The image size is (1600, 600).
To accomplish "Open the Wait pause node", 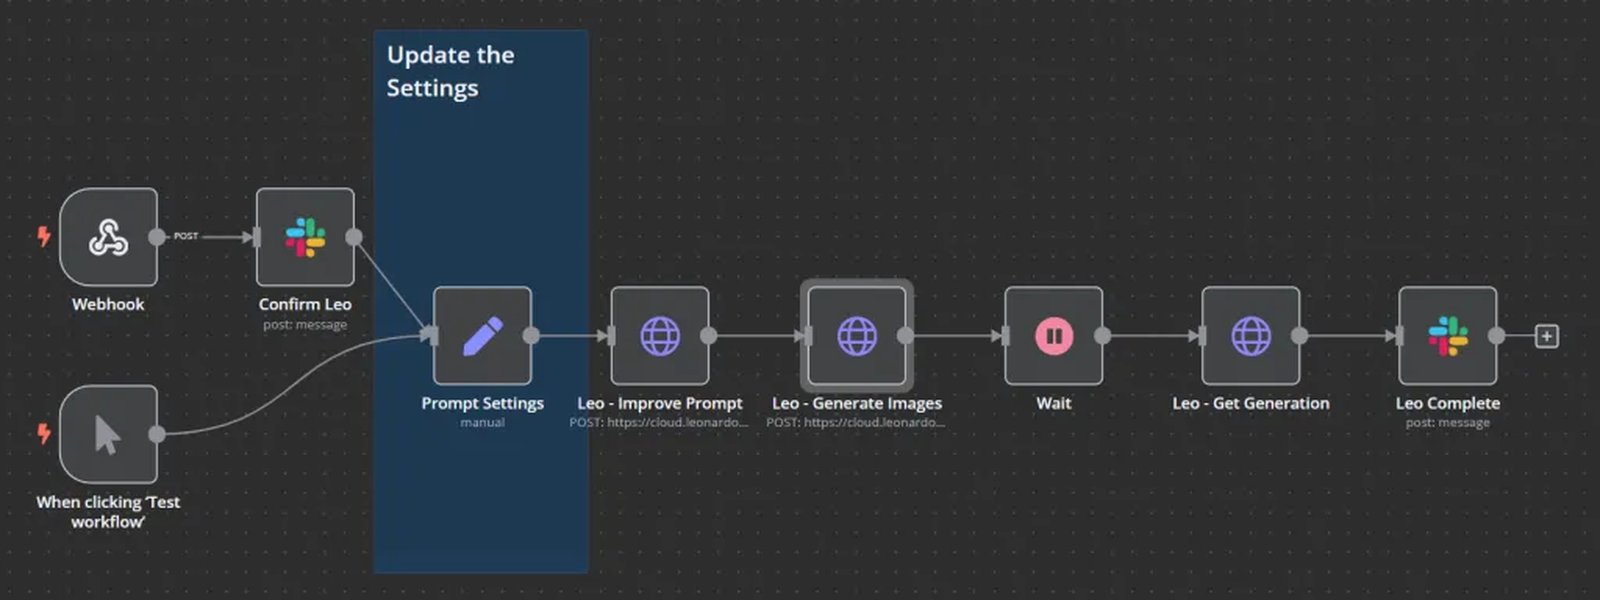I will [1054, 336].
